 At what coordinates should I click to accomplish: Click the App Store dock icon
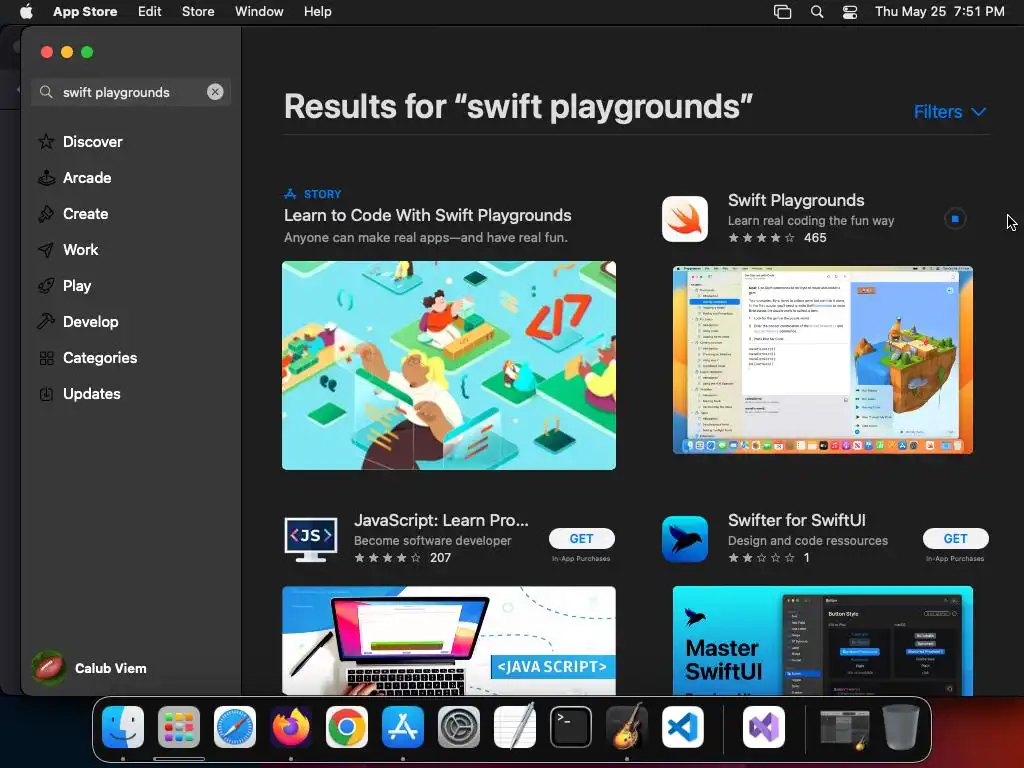click(x=403, y=727)
